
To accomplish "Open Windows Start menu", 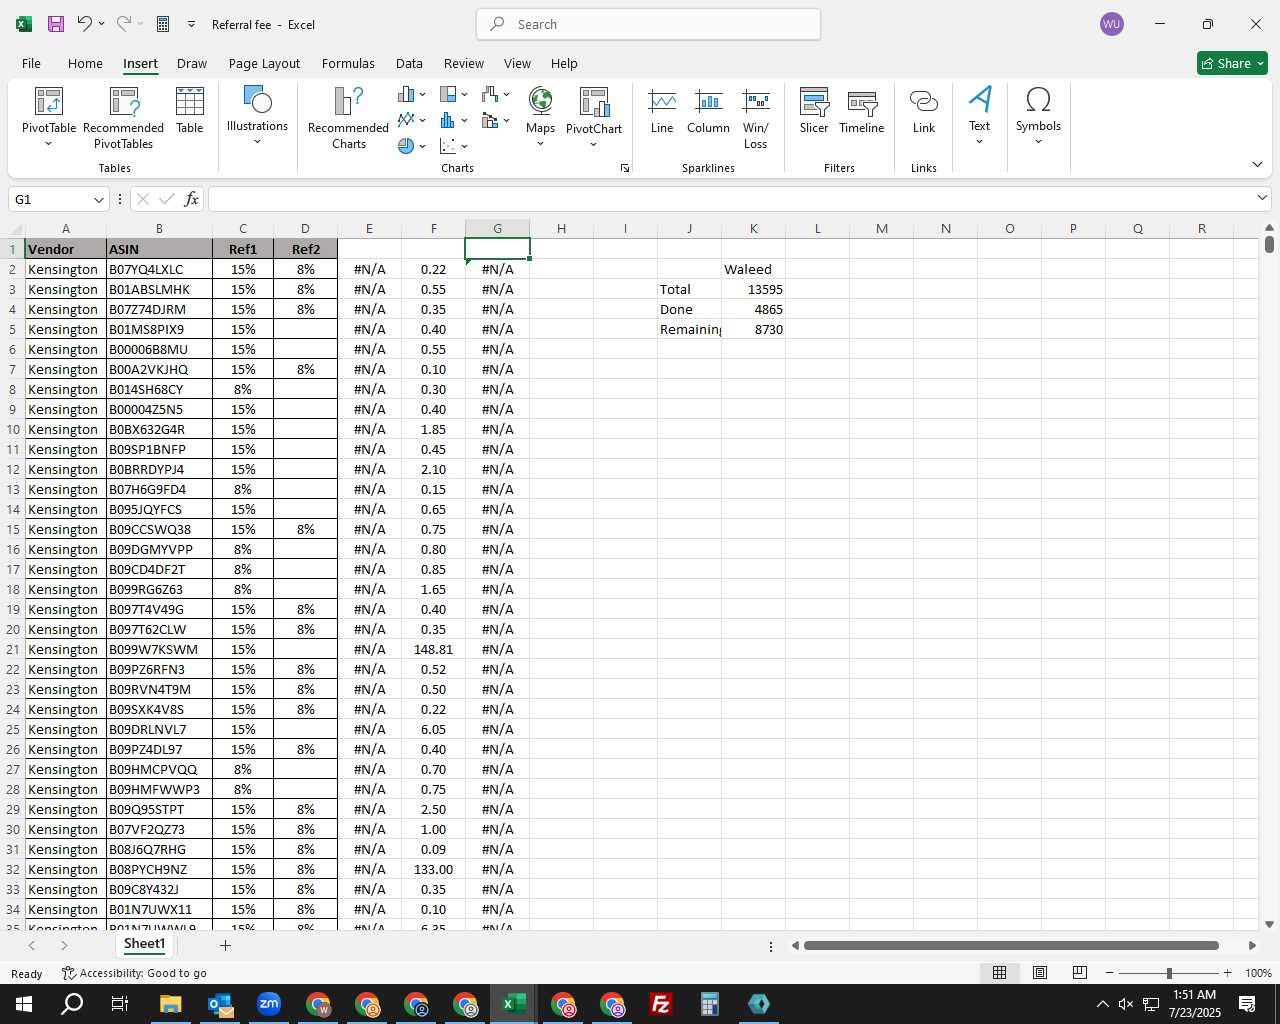I will click(x=24, y=1004).
